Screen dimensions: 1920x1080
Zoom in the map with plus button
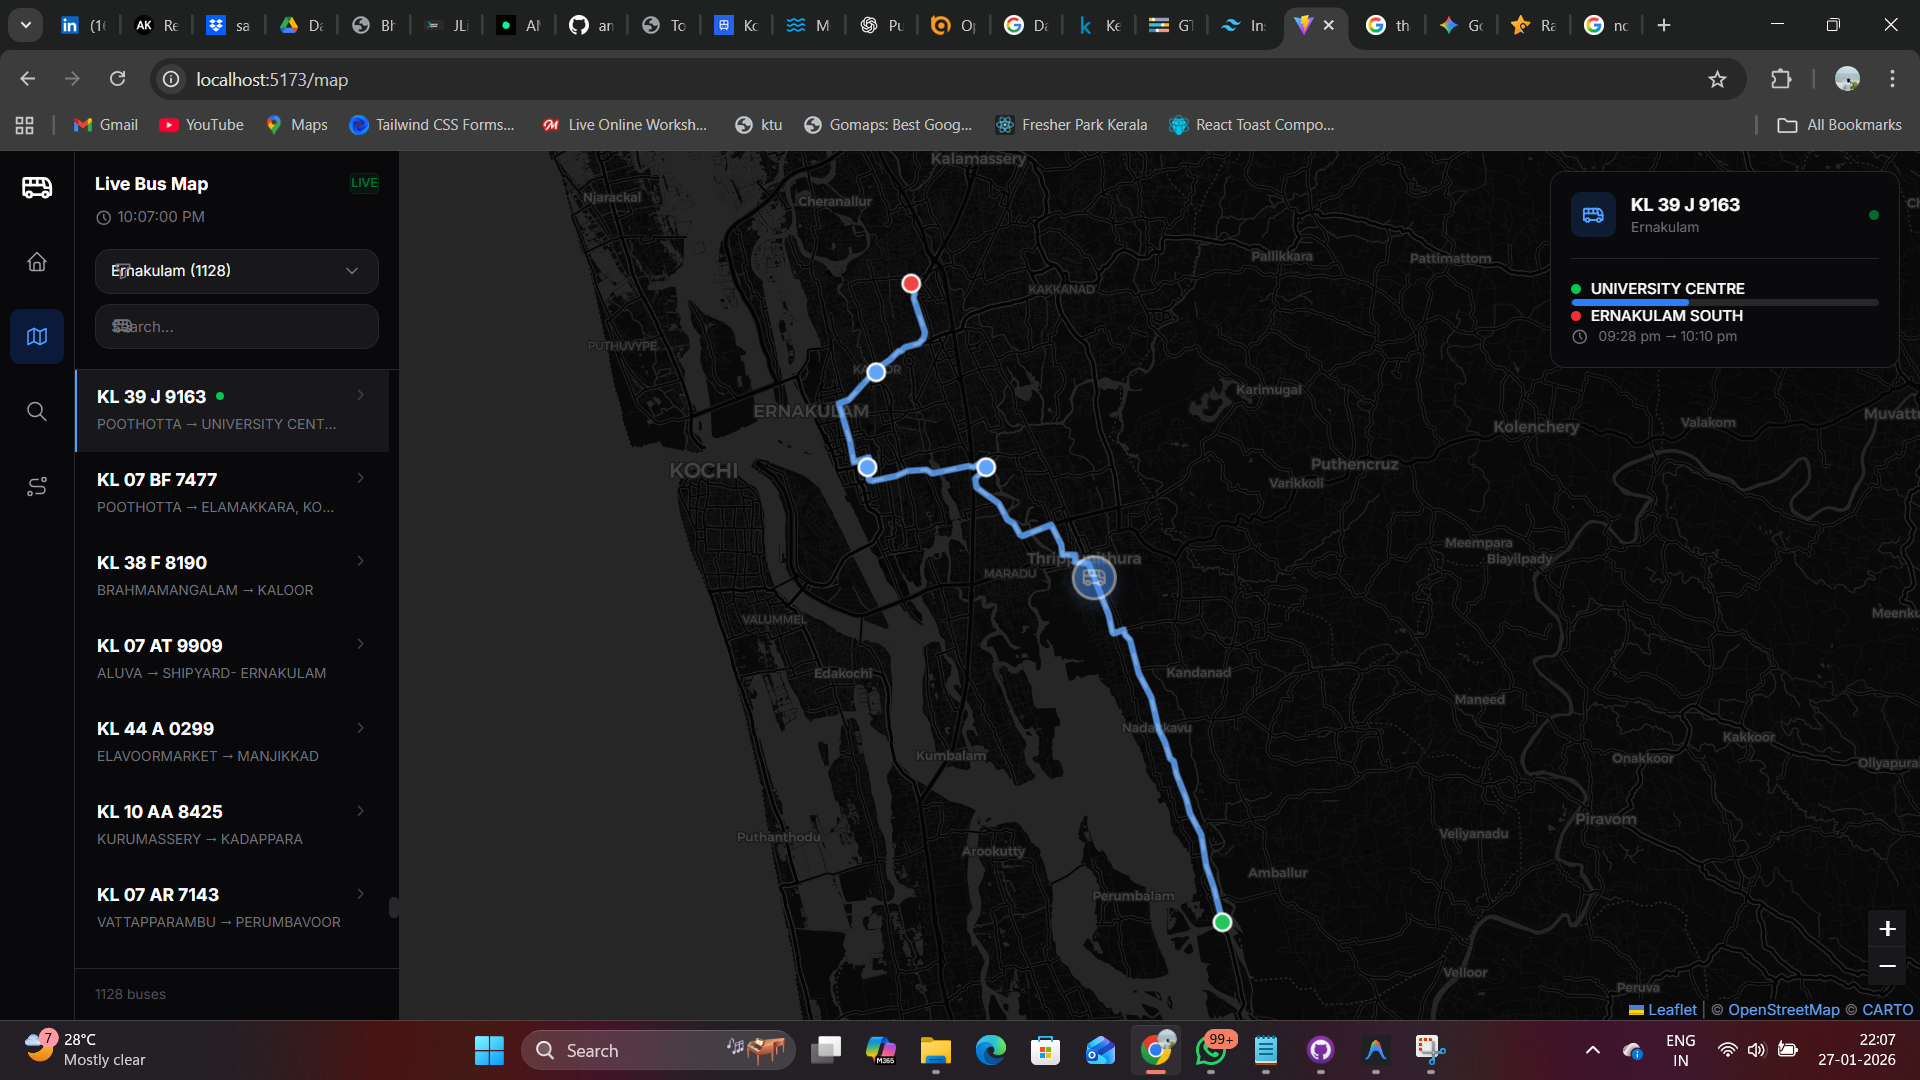(1887, 929)
